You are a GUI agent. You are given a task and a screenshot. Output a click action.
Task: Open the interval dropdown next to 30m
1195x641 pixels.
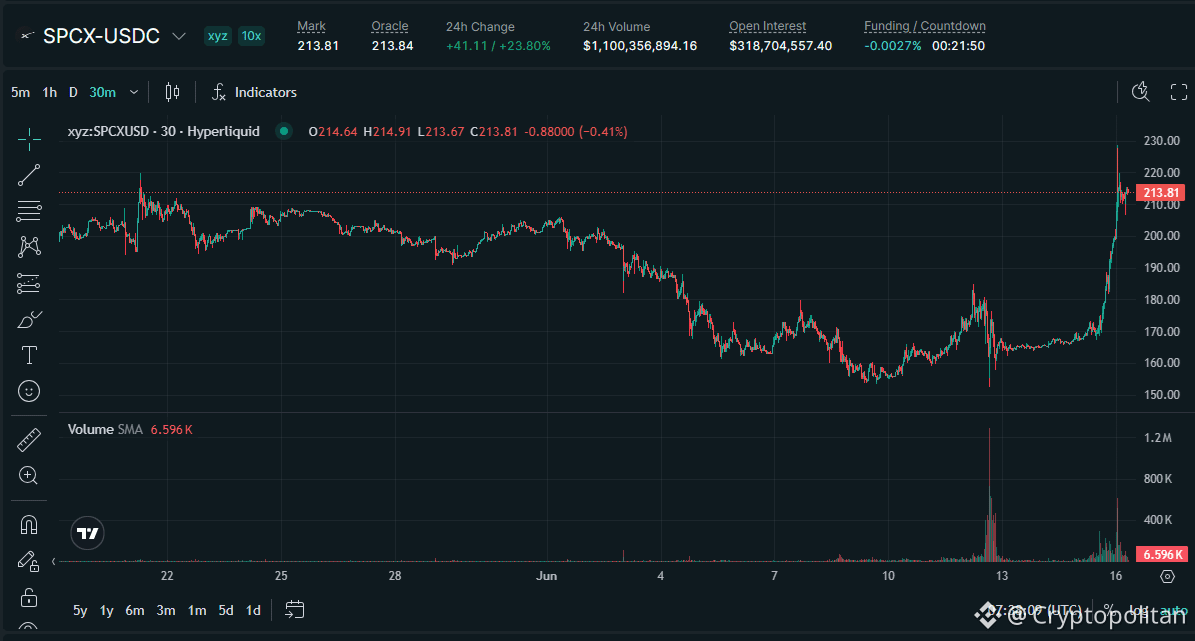click(134, 92)
